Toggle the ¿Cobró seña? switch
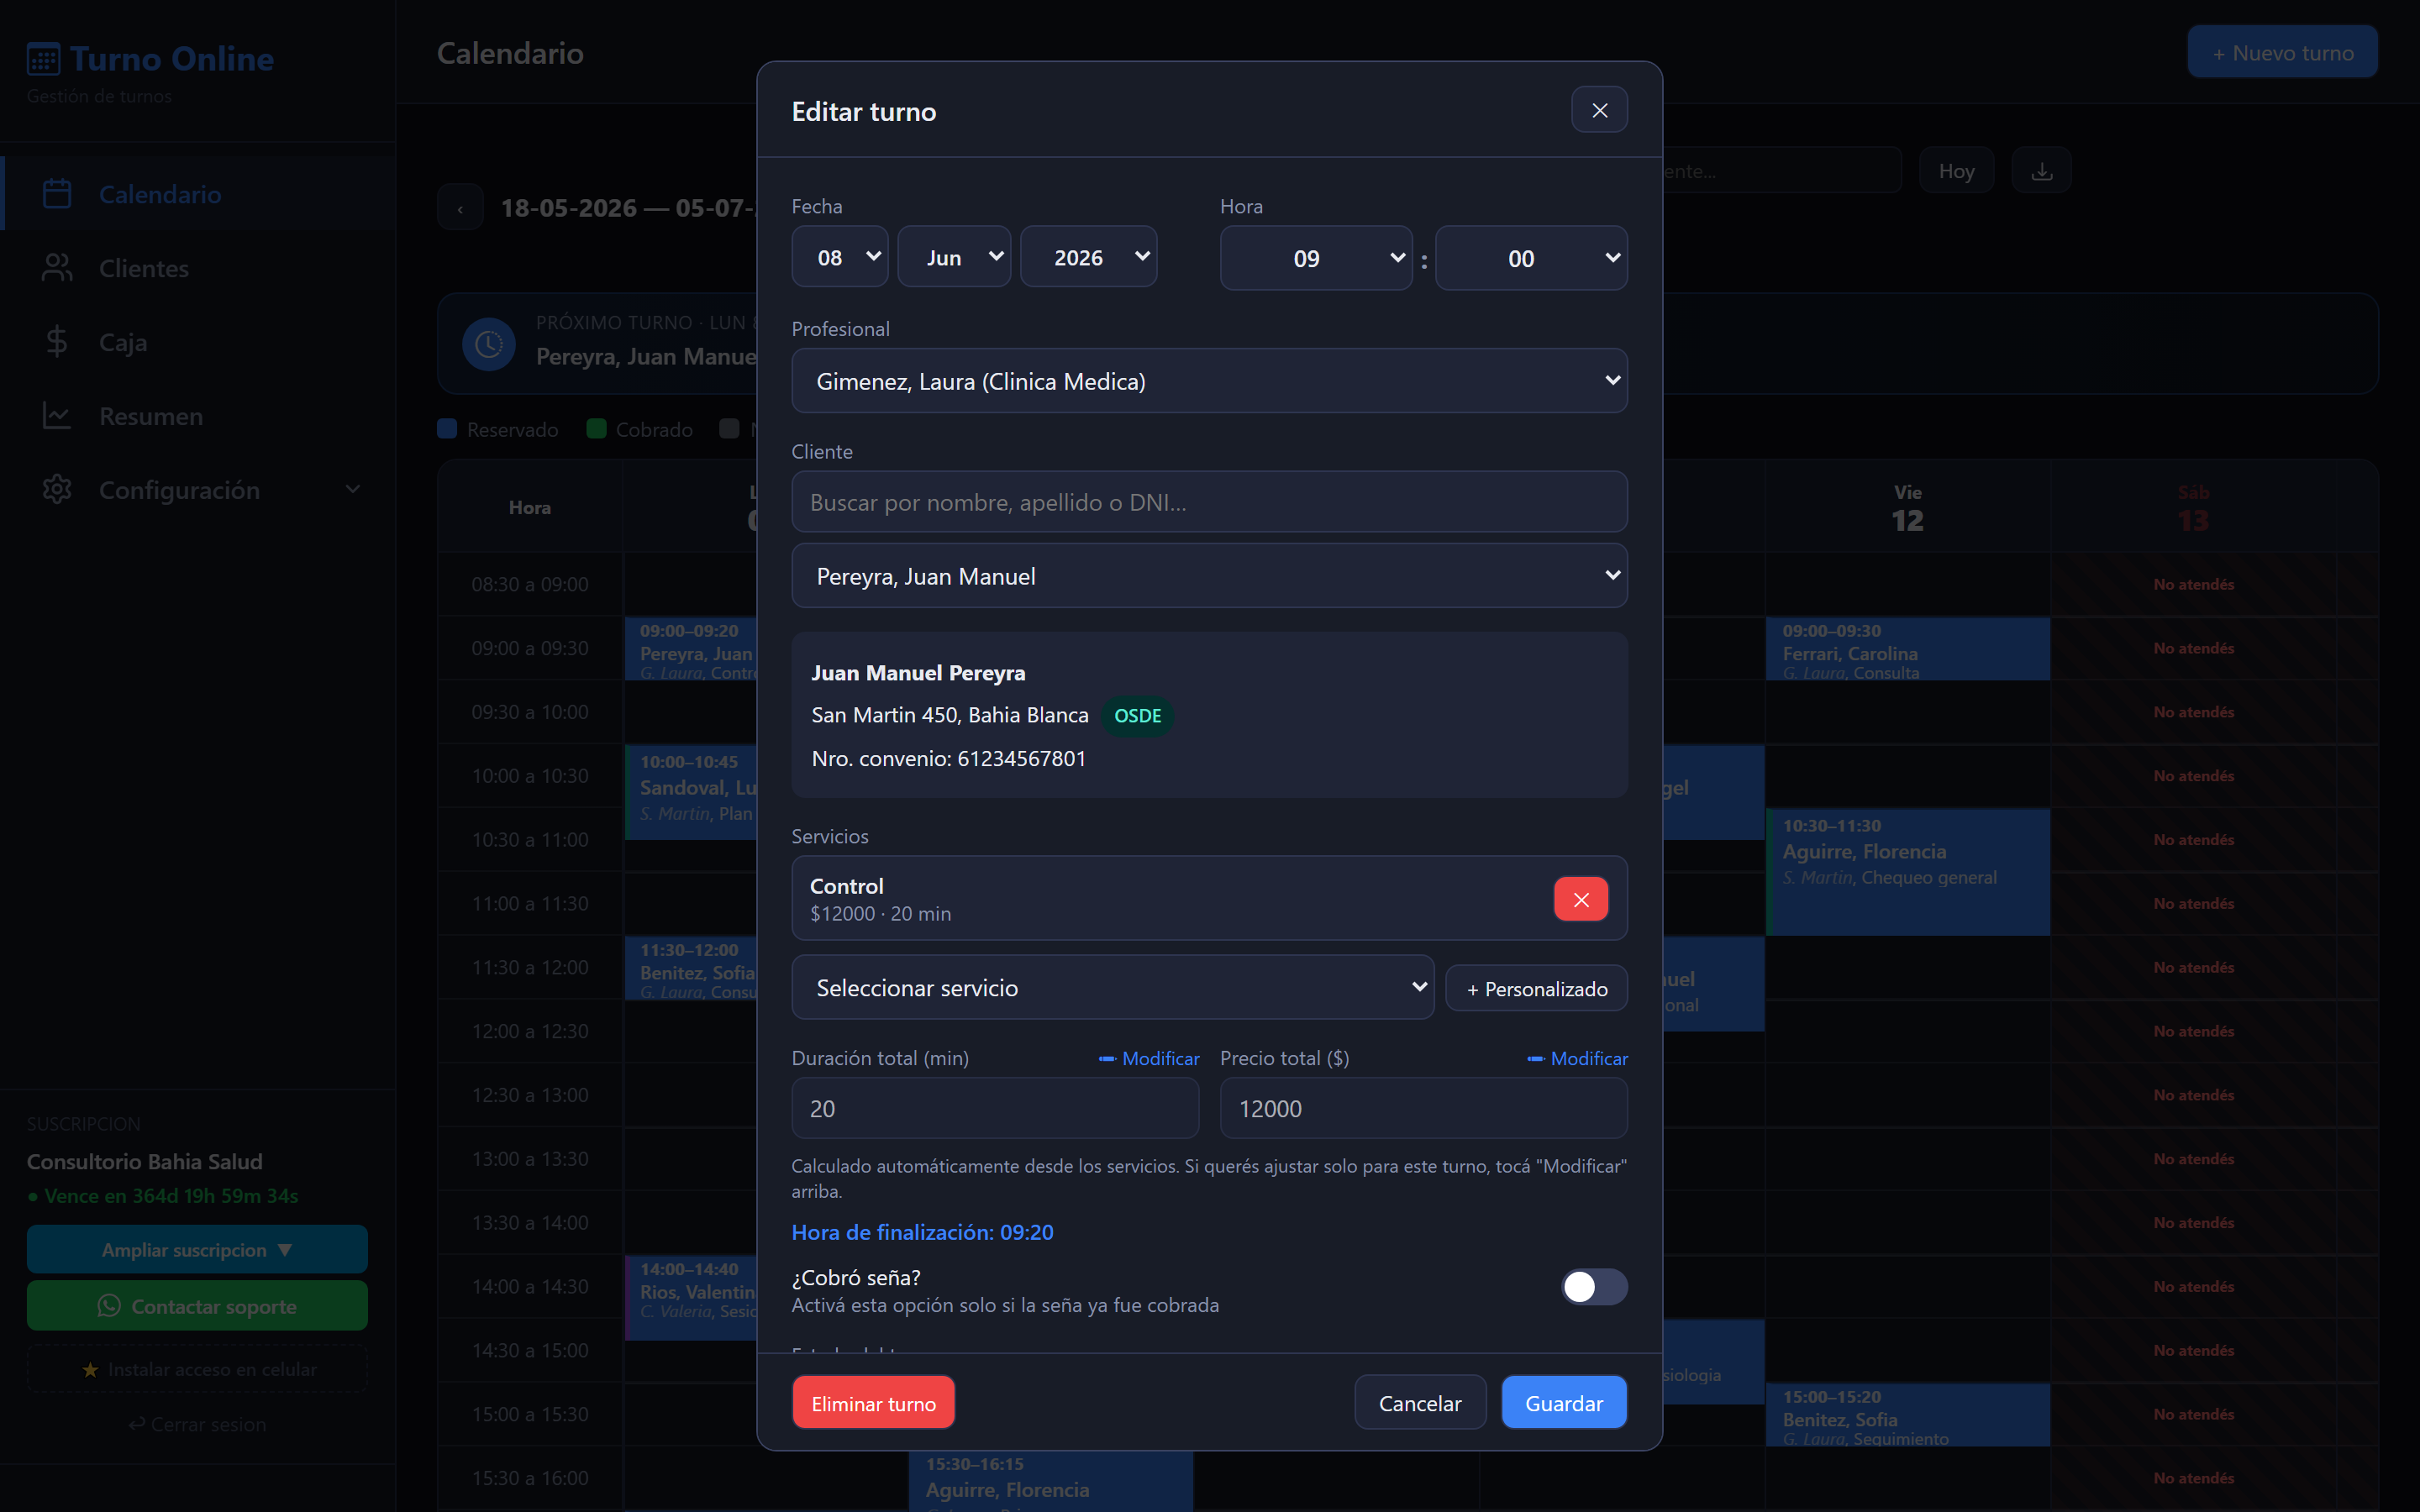2420x1512 pixels. tap(1594, 1287)
